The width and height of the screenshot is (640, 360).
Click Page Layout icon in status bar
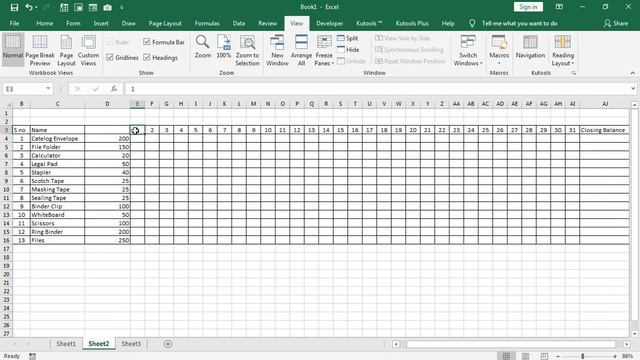pos(526,356)
